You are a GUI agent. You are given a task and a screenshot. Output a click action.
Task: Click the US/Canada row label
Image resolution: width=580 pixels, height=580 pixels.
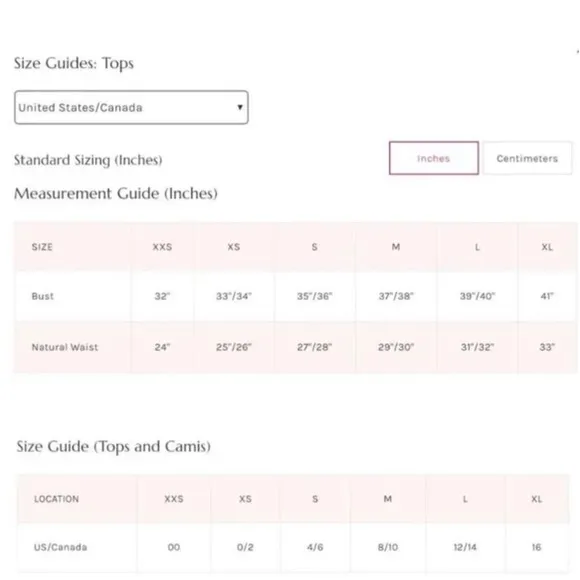click(61, 547)
